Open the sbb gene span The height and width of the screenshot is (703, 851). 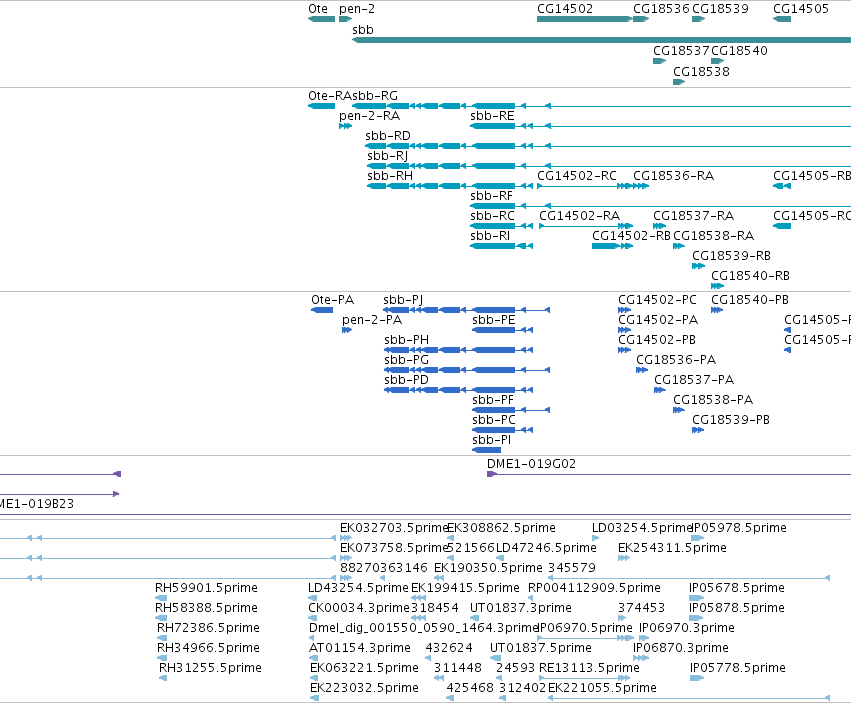pyautogui.click(x=601, y=40)
